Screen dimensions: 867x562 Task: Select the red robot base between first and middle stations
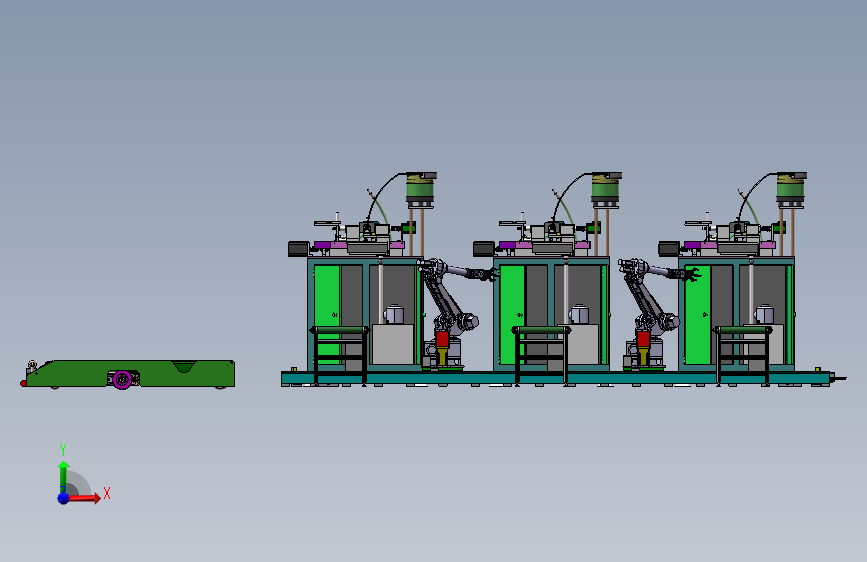pos(442,339)
